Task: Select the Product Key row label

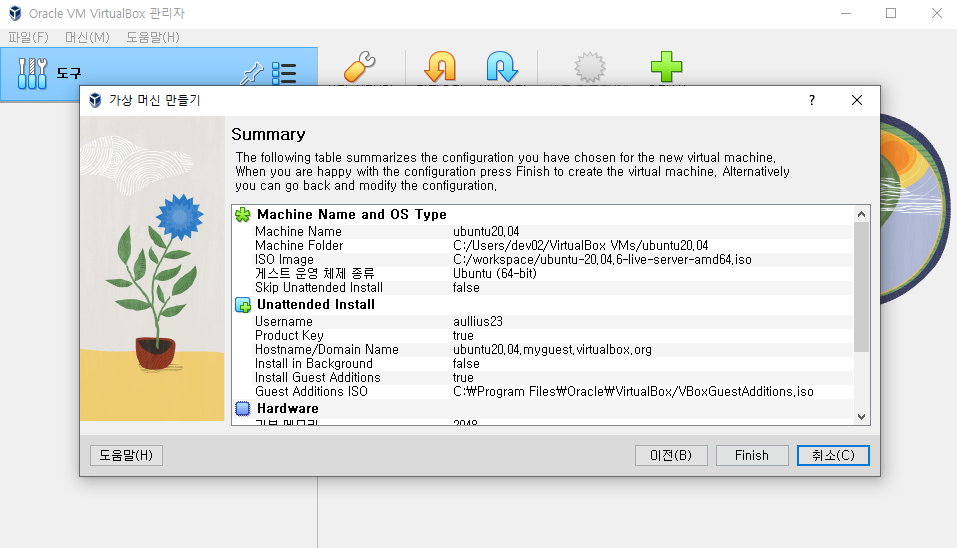Action: tap(289, 336)
